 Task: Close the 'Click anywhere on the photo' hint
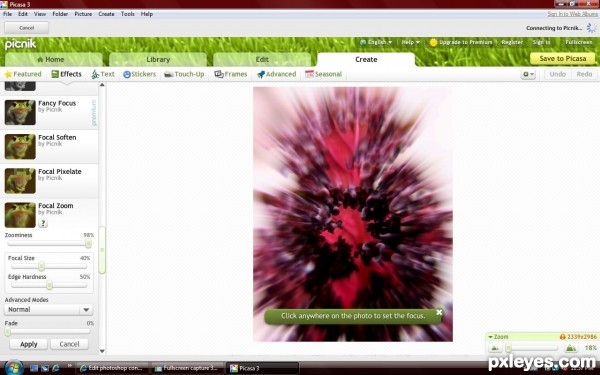(439, 312)
